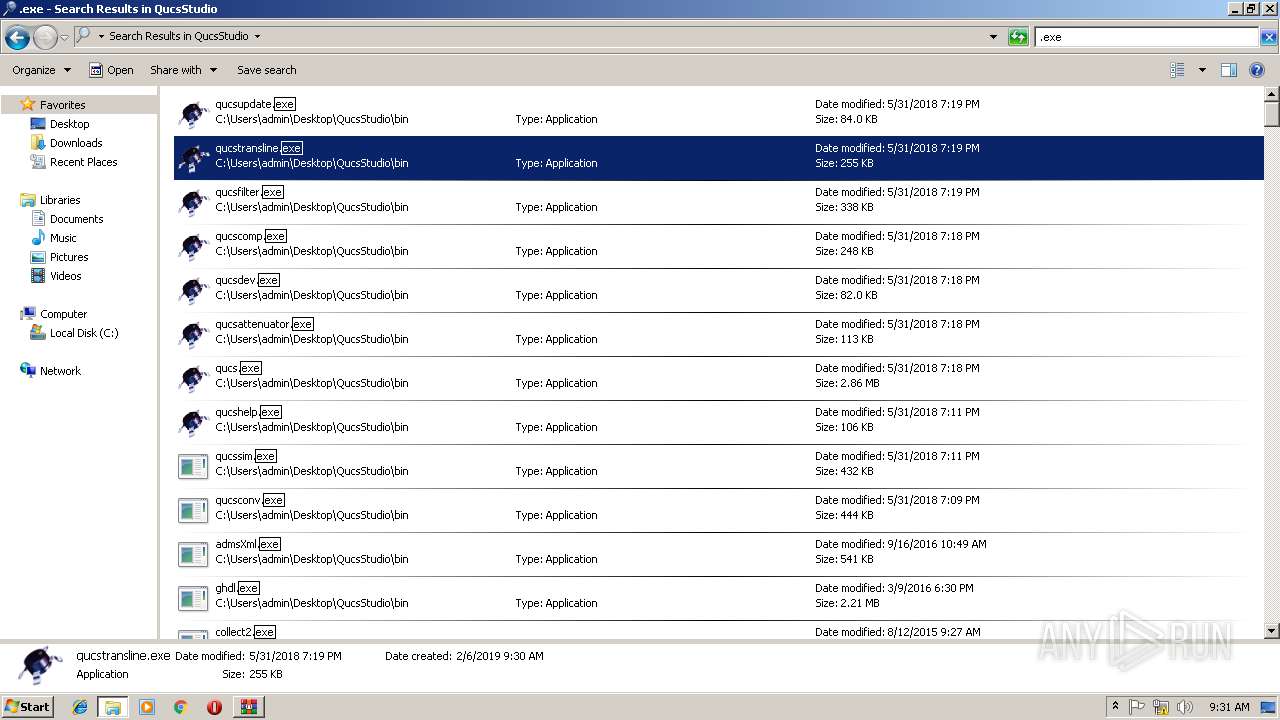Click the Back navigation arrow
1280x720 pixels.
(x=17, y=38)
